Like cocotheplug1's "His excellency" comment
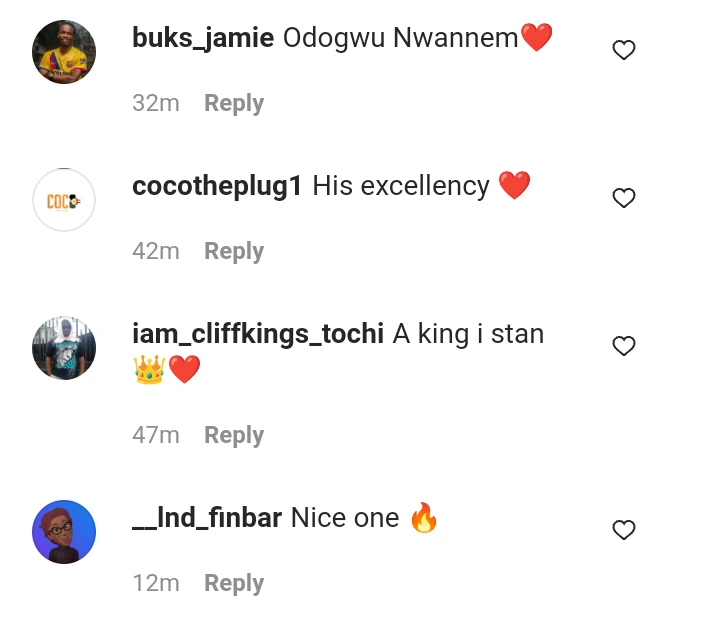Viewport: 720px width, 622px height. point(623,198)
